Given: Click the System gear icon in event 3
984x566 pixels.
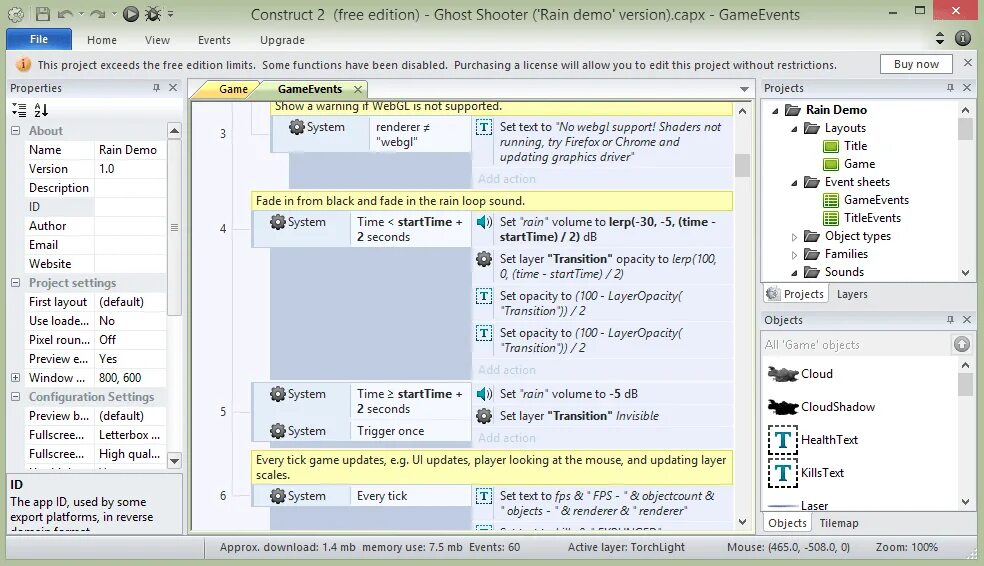Looking at the screenshot, I should (x=296, y=127).
